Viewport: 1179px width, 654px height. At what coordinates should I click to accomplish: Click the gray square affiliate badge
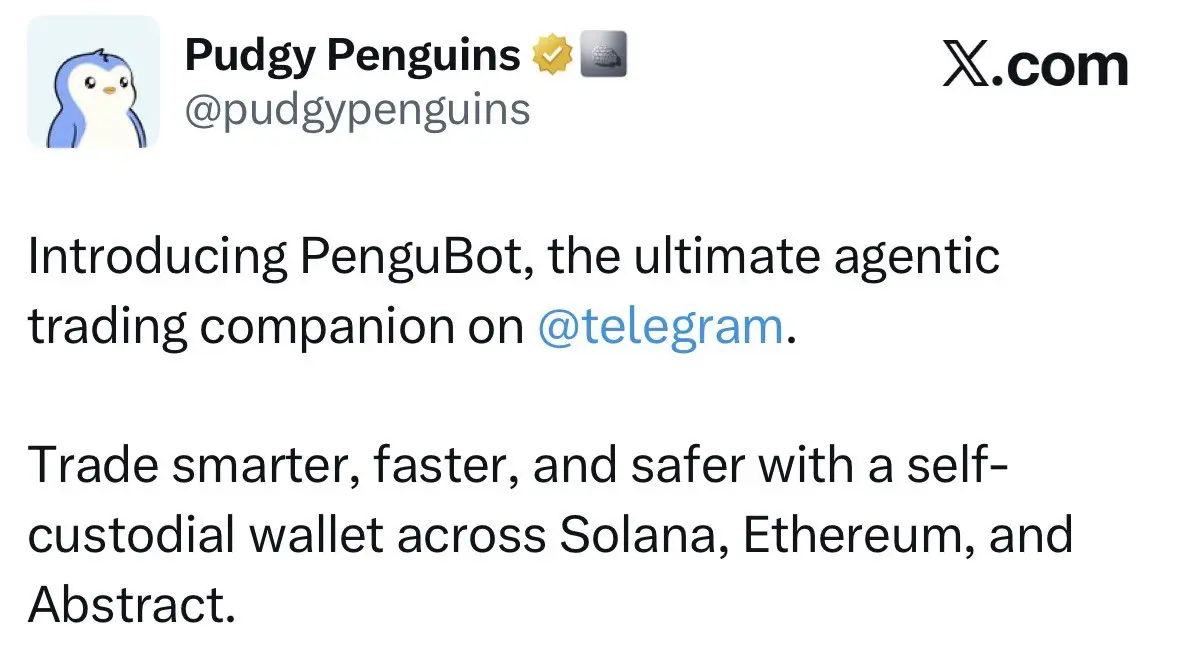(603, 54)
